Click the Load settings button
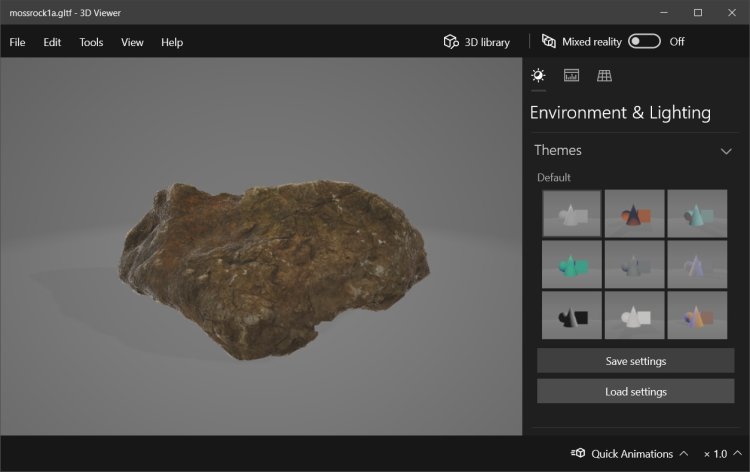750x472 pixels. pos(635,391)
